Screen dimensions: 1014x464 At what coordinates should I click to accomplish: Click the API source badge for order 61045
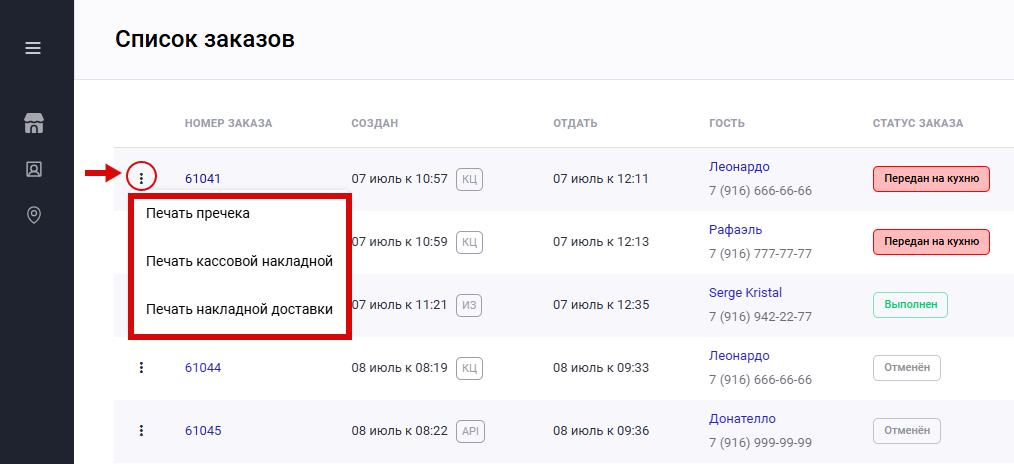pos(471,431)
